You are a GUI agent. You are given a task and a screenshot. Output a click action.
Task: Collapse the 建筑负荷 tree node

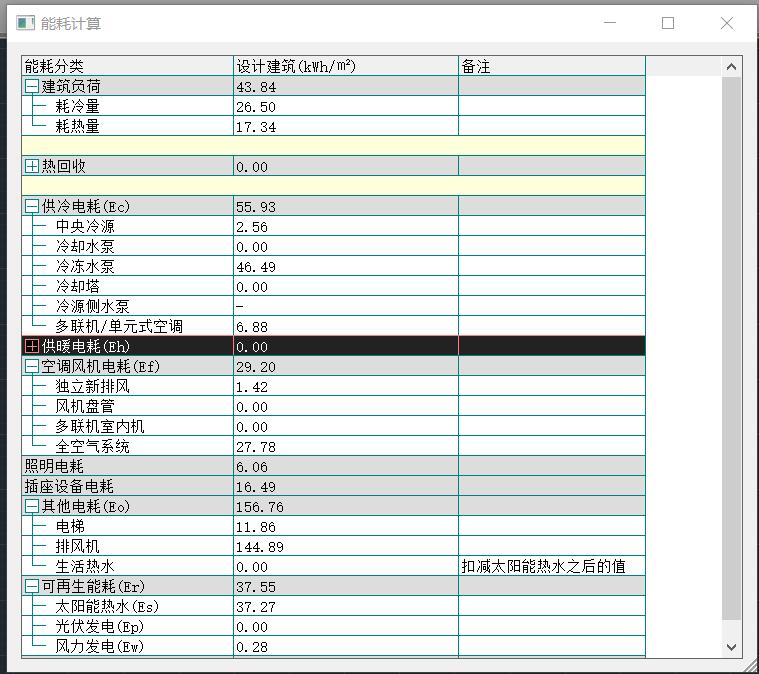[x=32, y=87]
